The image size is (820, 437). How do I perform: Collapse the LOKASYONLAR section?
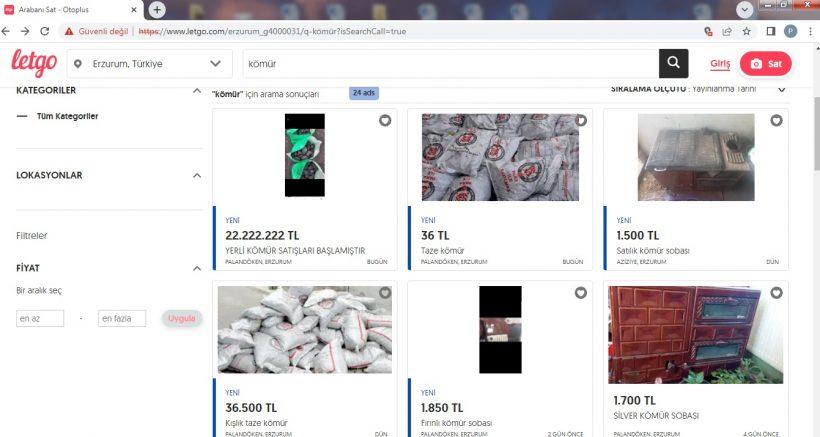point(196,176)
